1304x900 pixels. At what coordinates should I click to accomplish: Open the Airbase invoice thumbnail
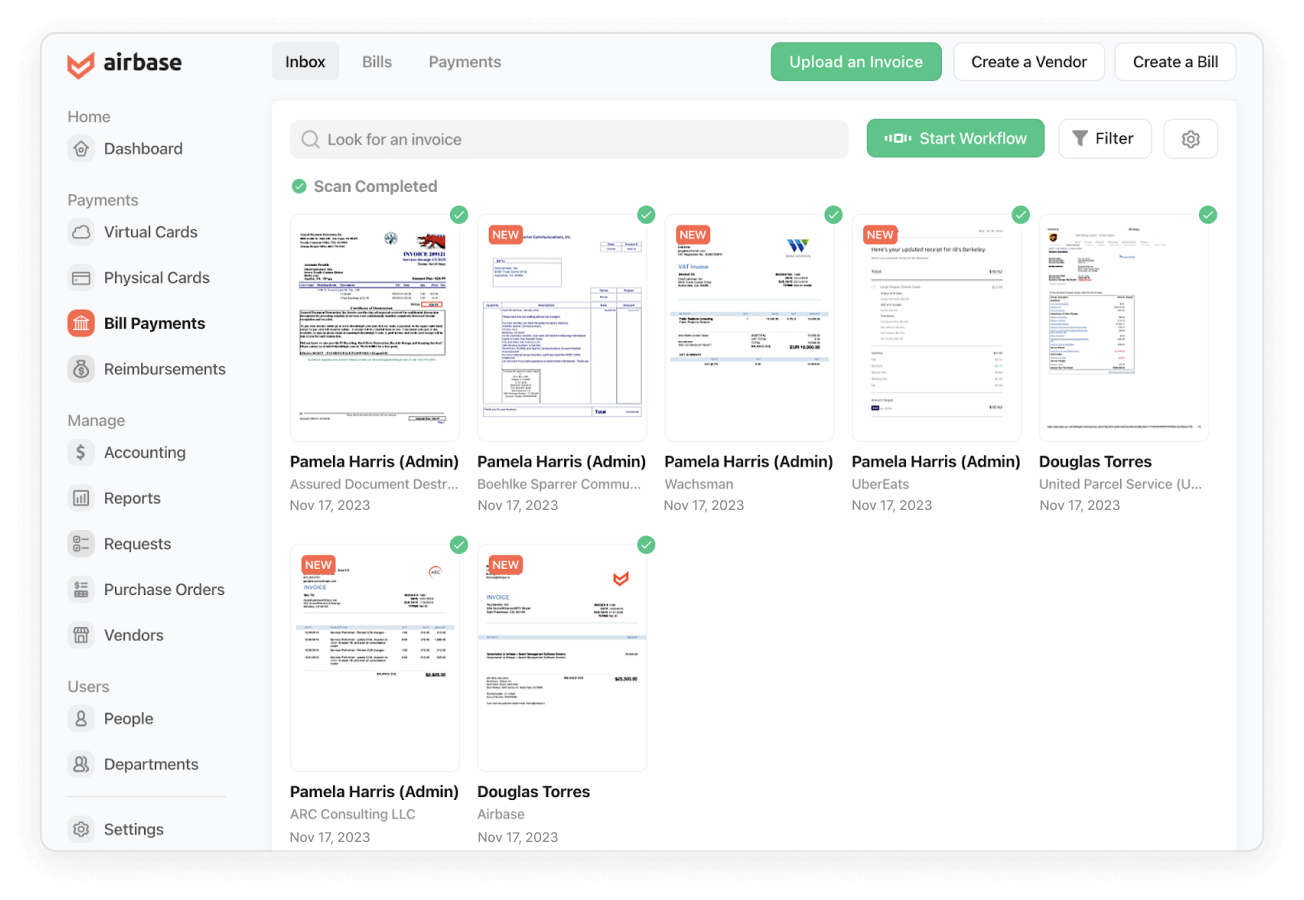(562, 657)
